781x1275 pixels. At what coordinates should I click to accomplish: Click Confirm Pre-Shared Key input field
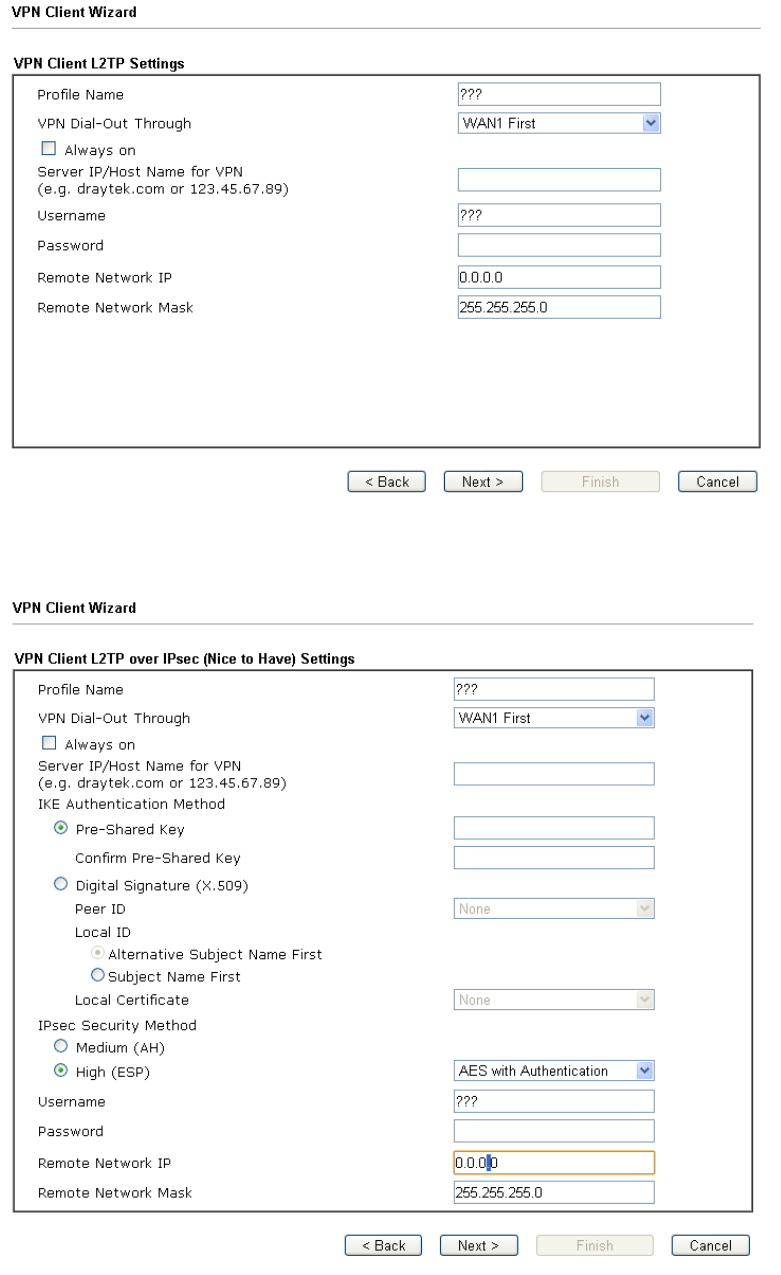point(554,858)
